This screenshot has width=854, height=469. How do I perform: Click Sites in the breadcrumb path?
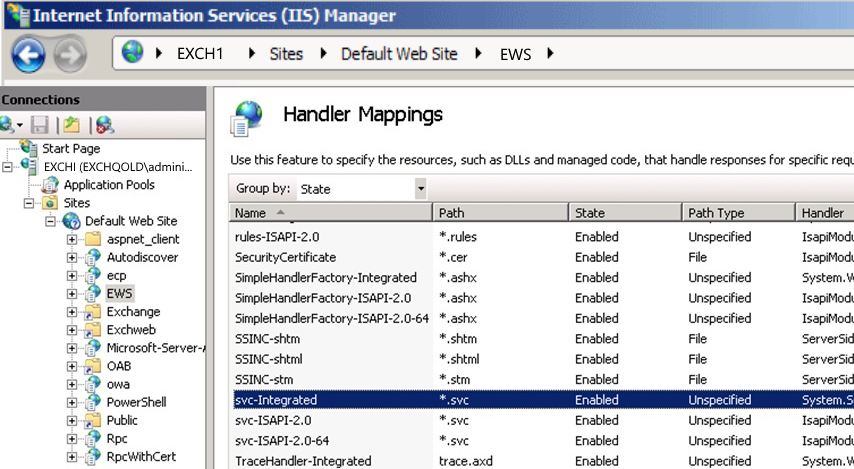286,53
